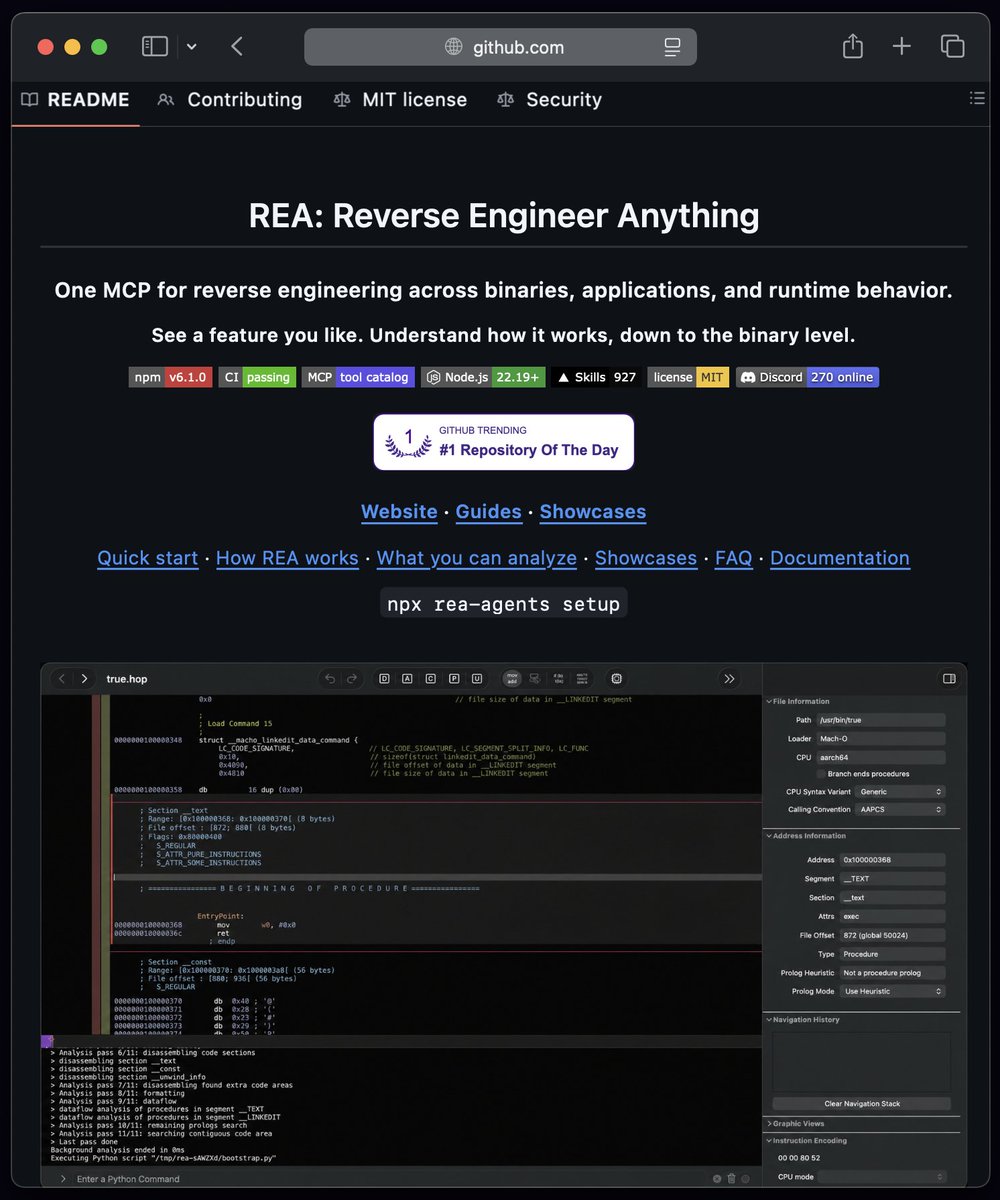Click the CI passing badge
The image size is (1000, 1200).
point(257,377)
